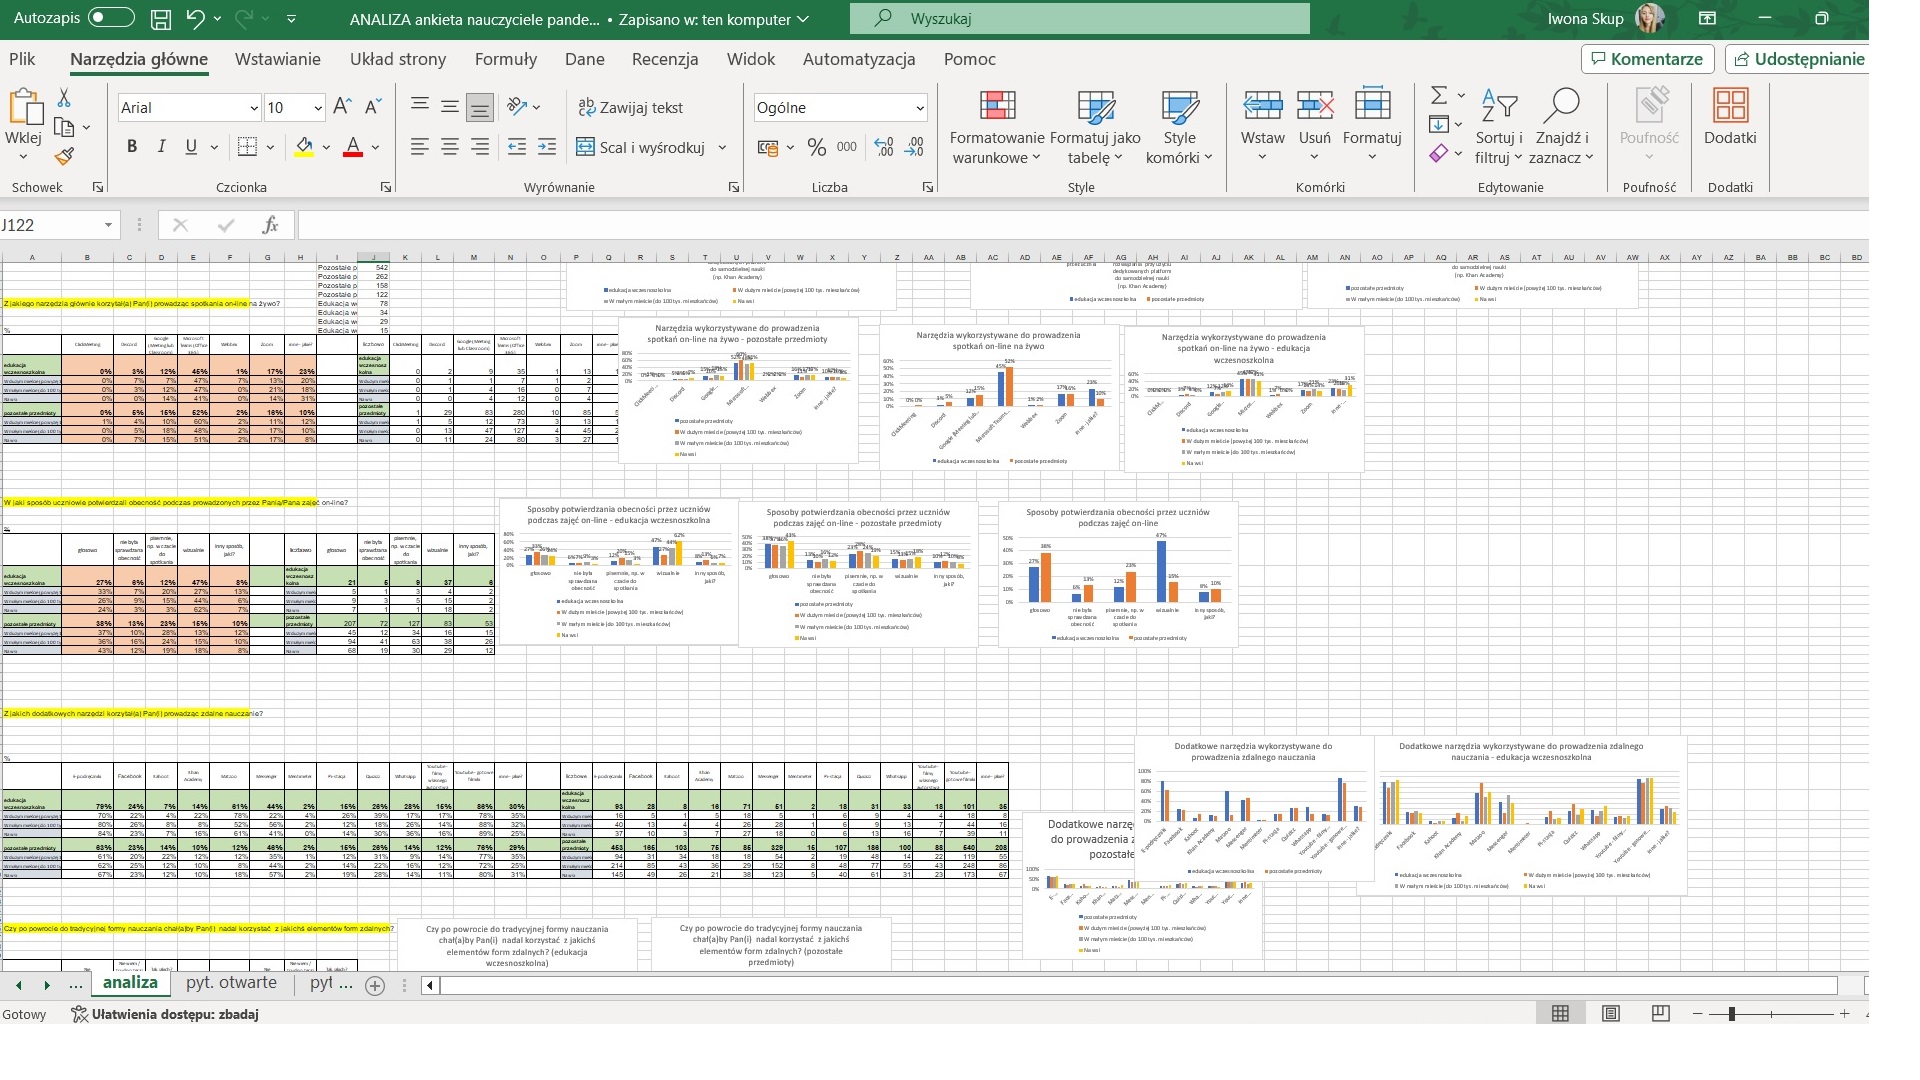Open Style komórki gallery
The image size is (1920, 1080).
(1180, 128)
